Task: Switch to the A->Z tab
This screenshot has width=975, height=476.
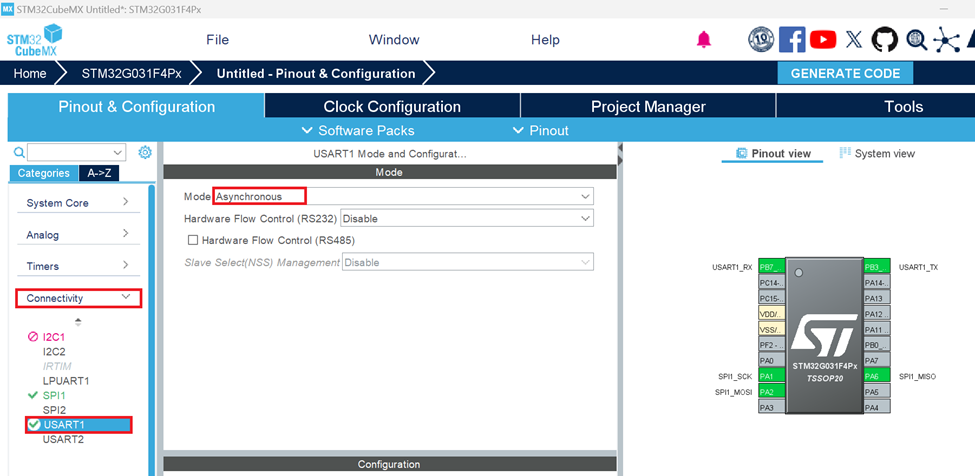Action: coord(99,173)
